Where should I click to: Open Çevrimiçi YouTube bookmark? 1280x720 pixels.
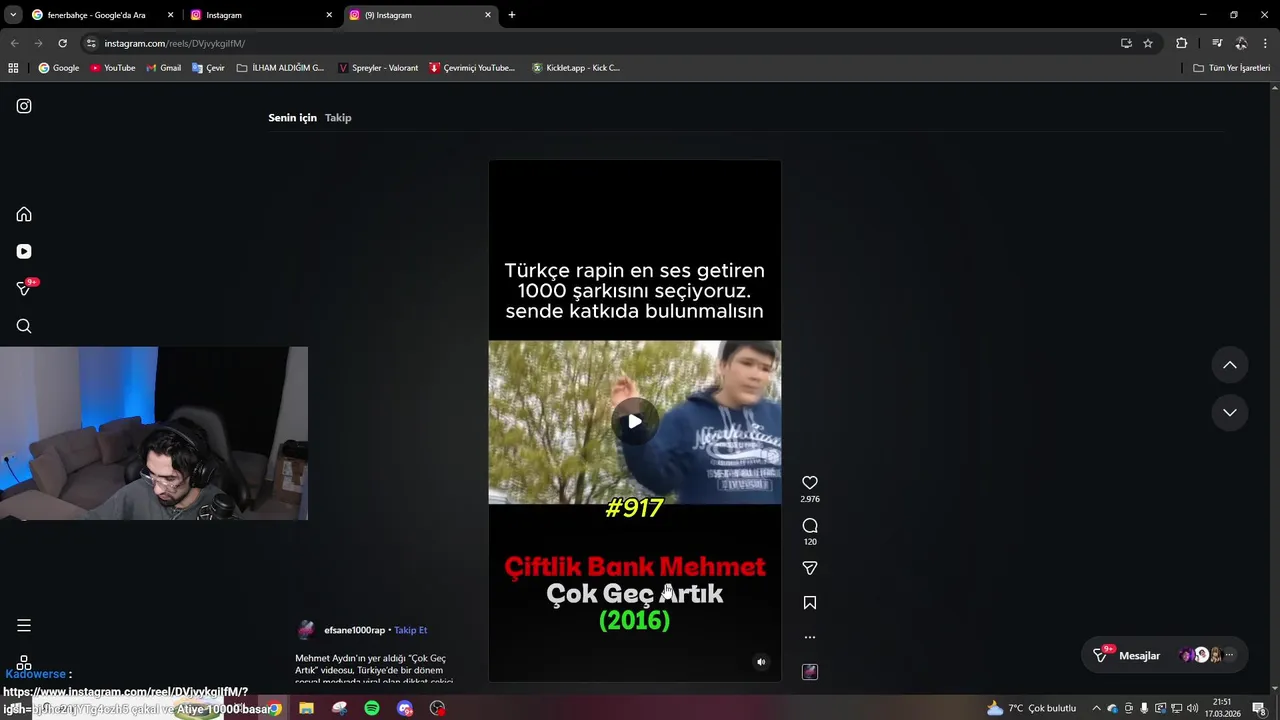point(472,68)
